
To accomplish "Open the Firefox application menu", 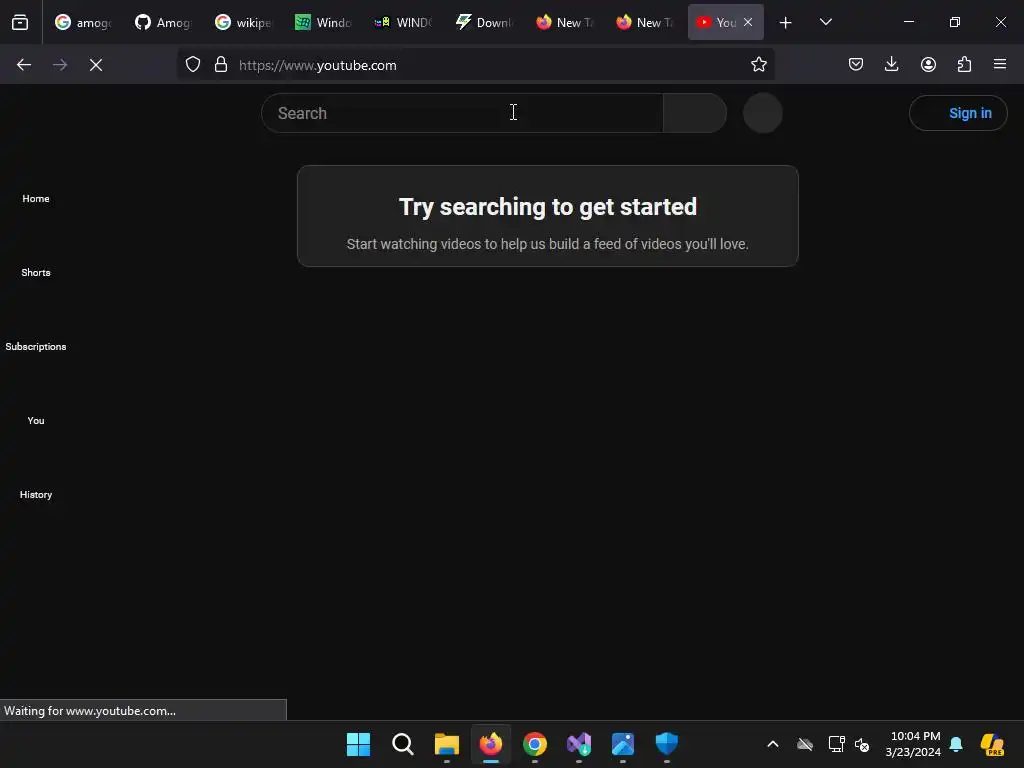I will [1000, 64].
